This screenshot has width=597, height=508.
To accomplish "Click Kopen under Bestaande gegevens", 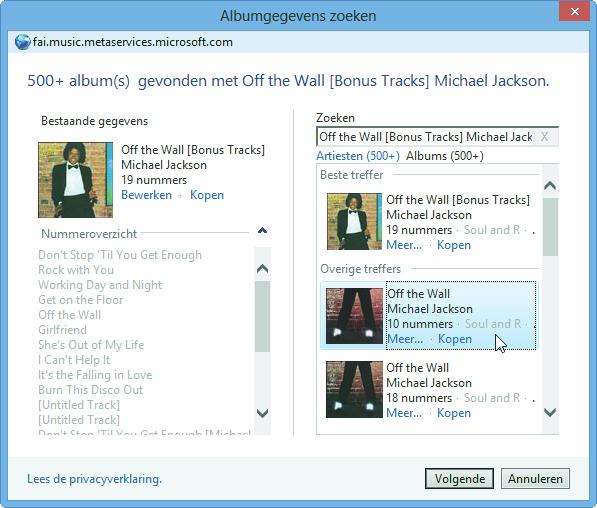I will click(x=207, y=195).
